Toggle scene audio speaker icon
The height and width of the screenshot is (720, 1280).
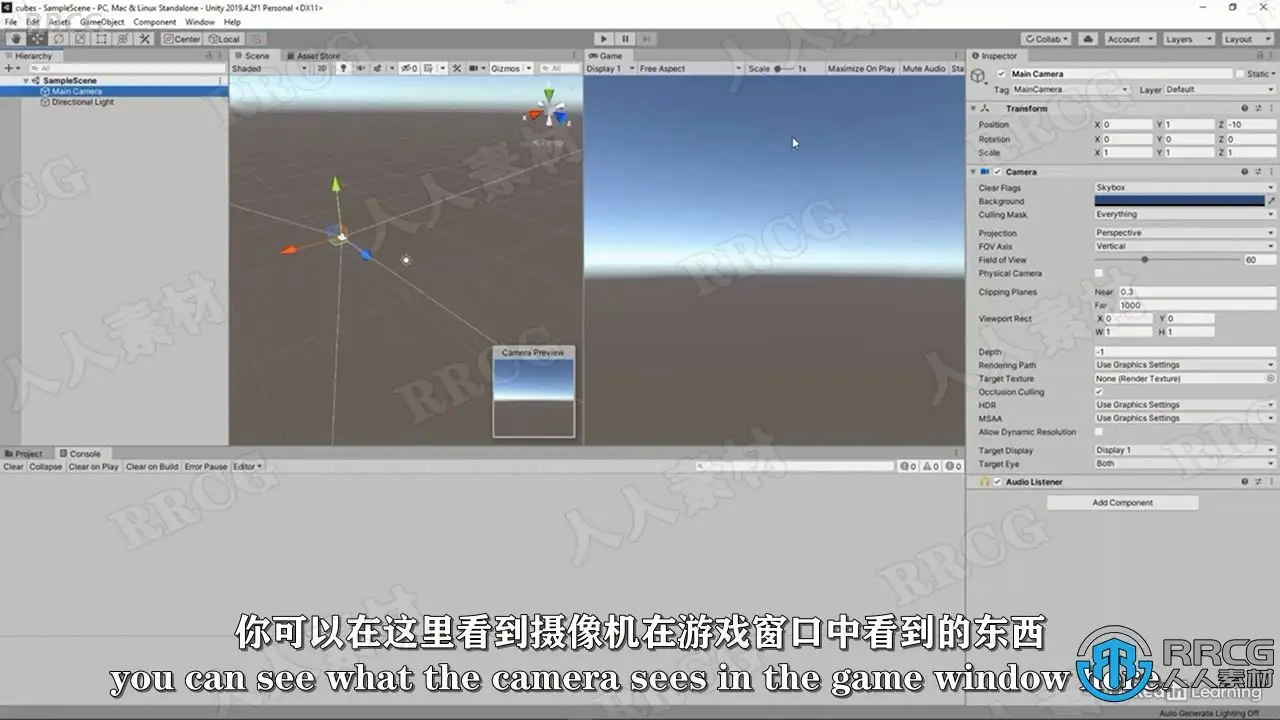pyautogui.click(x=360, y=68)
